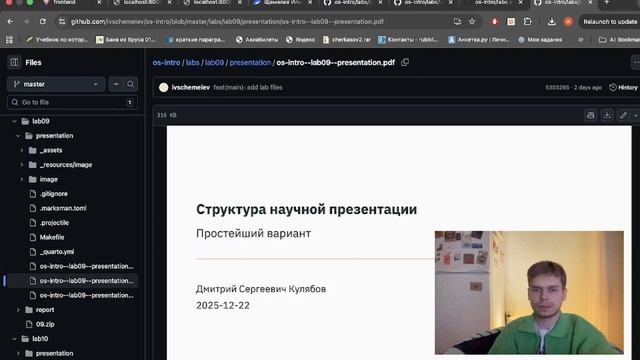This screenshot has width=640, height=360.
Task: Open the .marksman.toml file
Action: click(63, 208)
